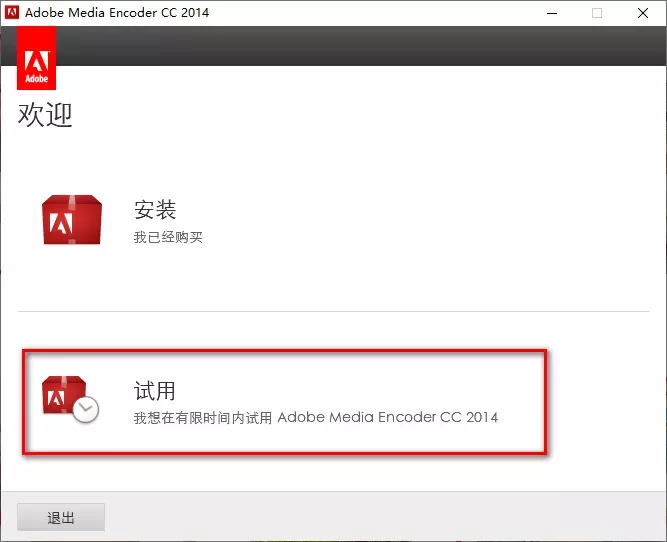
Task: Click the 我想在有限时间内试用 description text
Action: click(203, 417)
